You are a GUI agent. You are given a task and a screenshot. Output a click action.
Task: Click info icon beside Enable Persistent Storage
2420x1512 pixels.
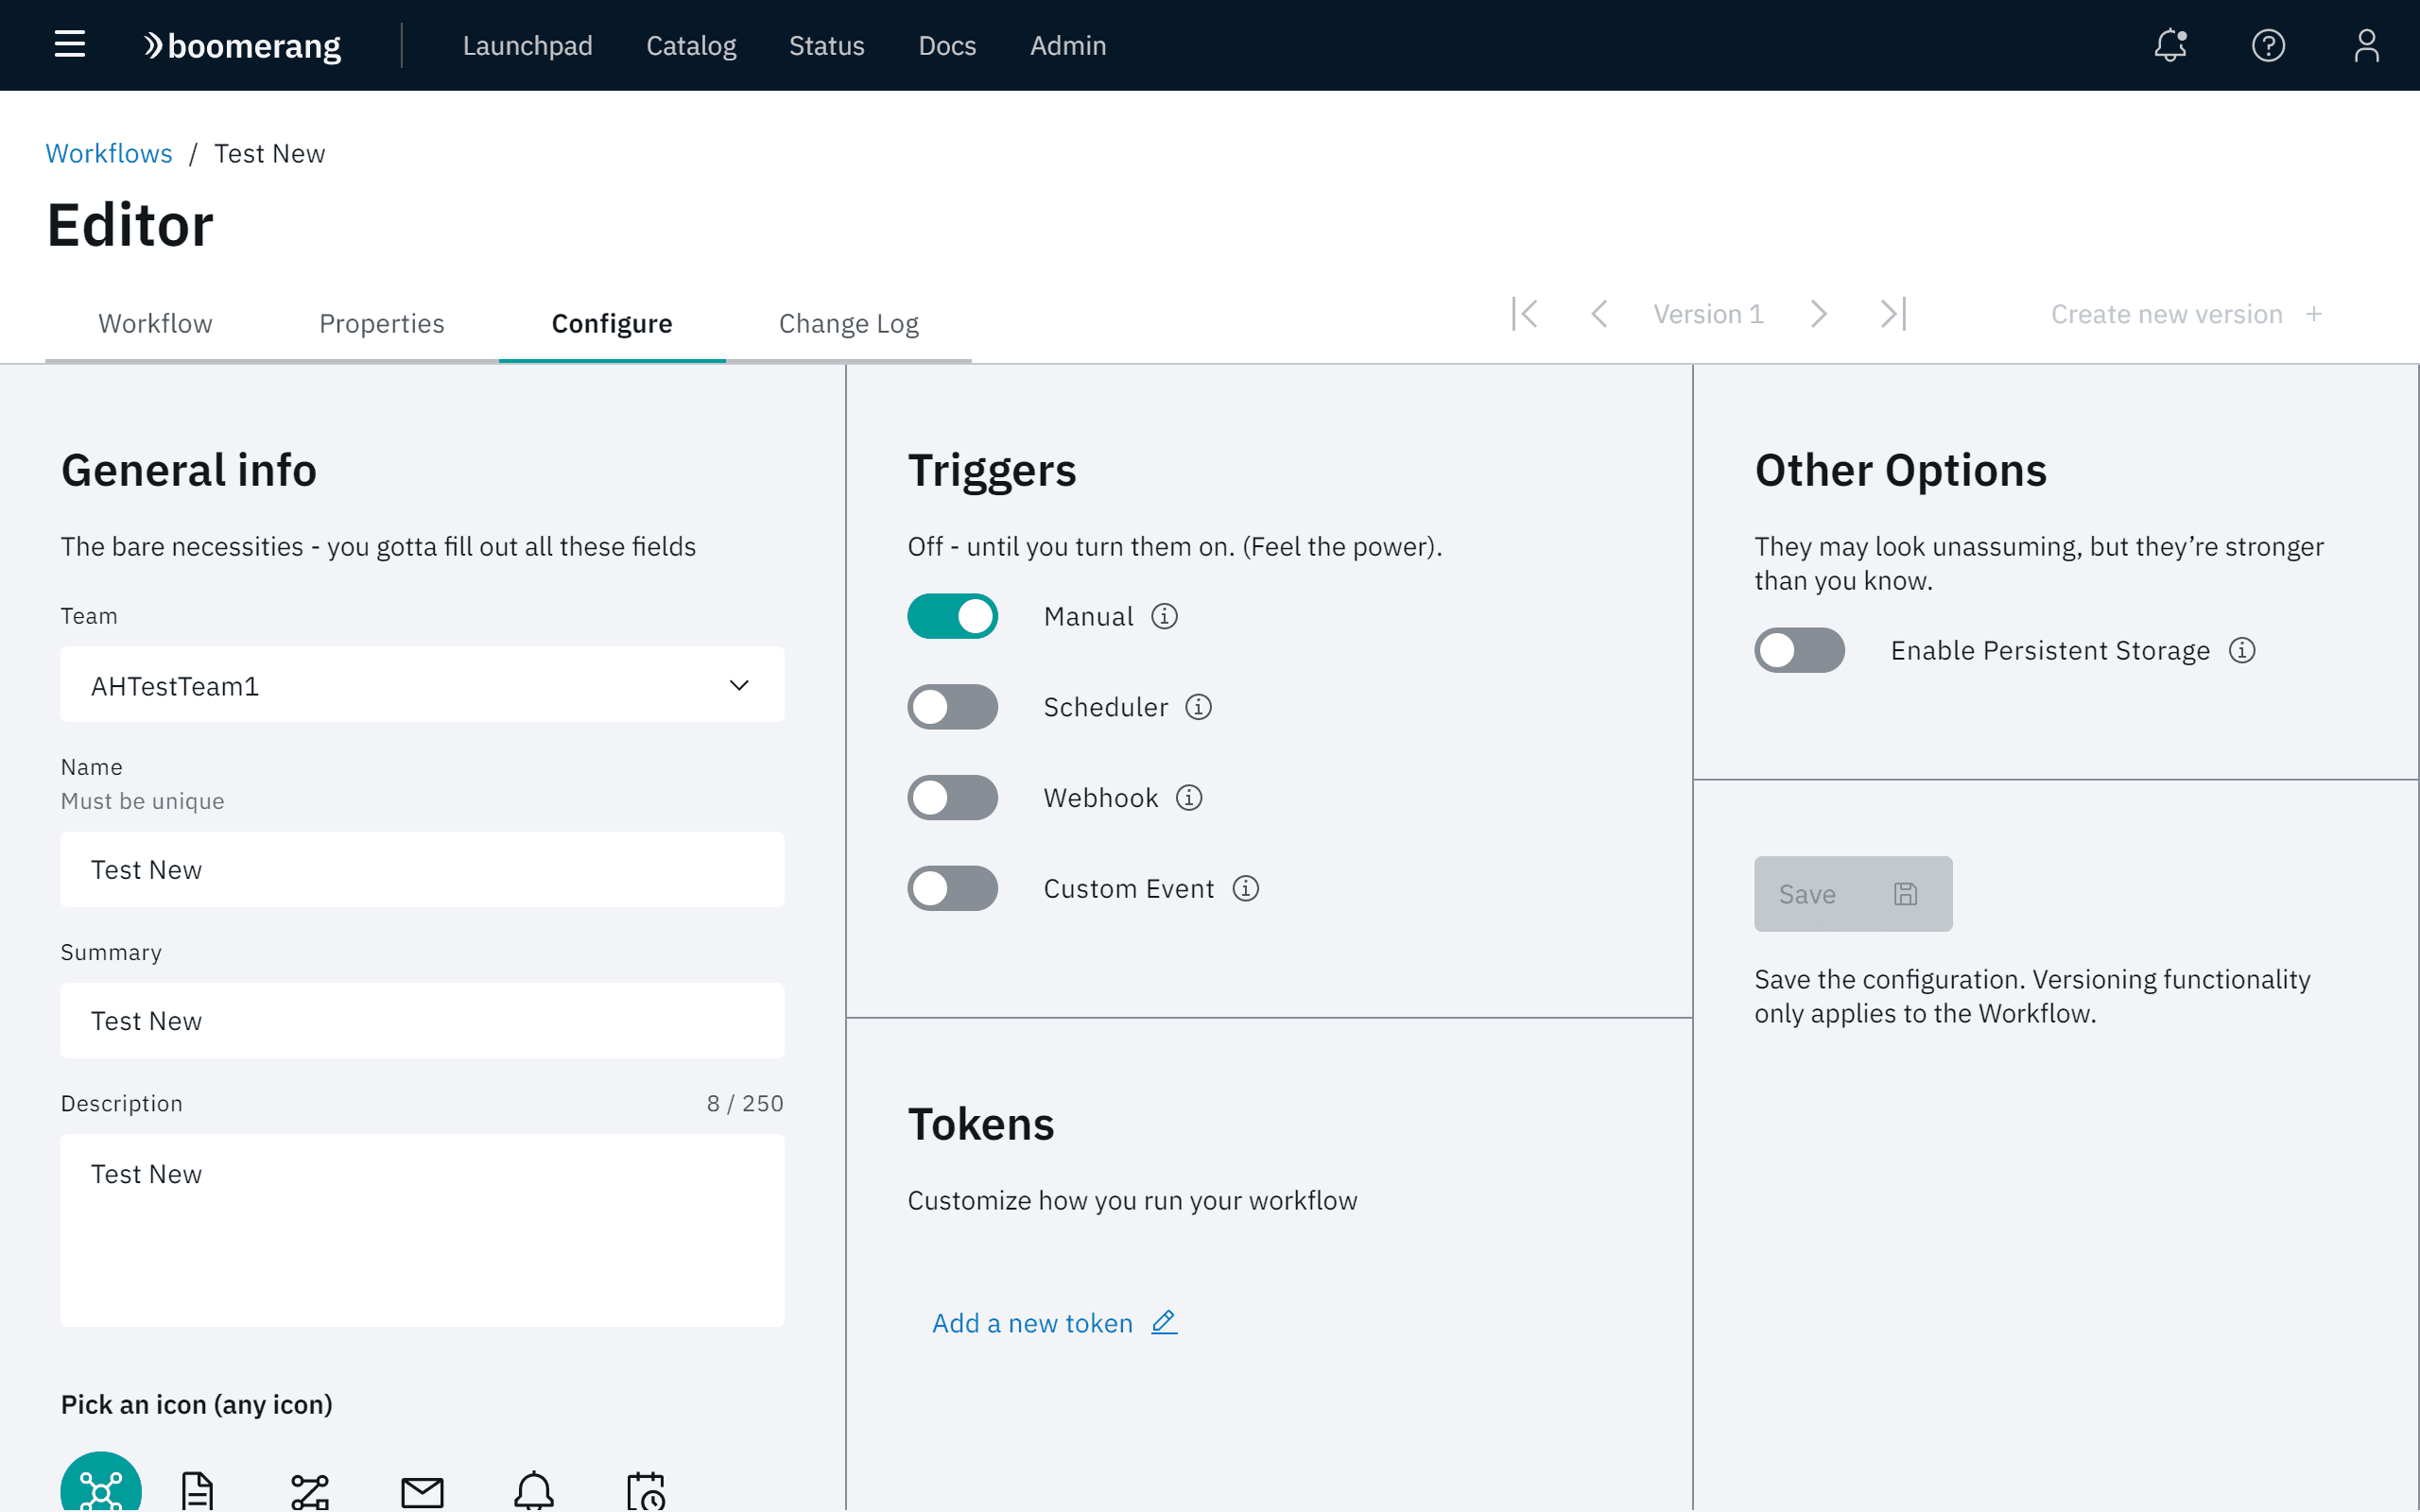tap(2242, 650)
